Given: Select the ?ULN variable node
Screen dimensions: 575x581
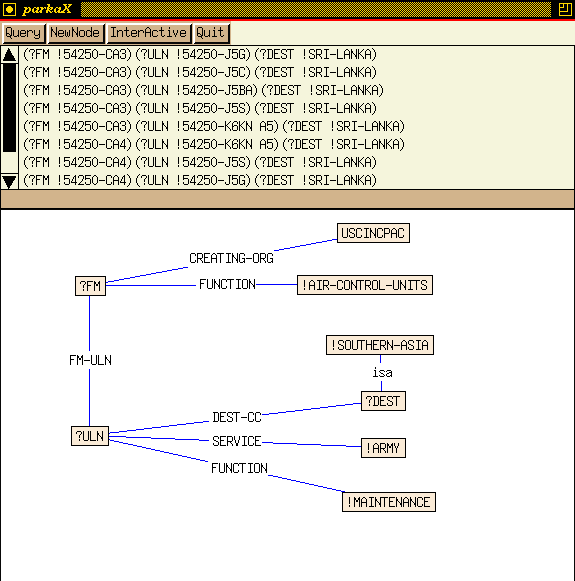Looking at the screenshot, I should click(x=90, y=436).
